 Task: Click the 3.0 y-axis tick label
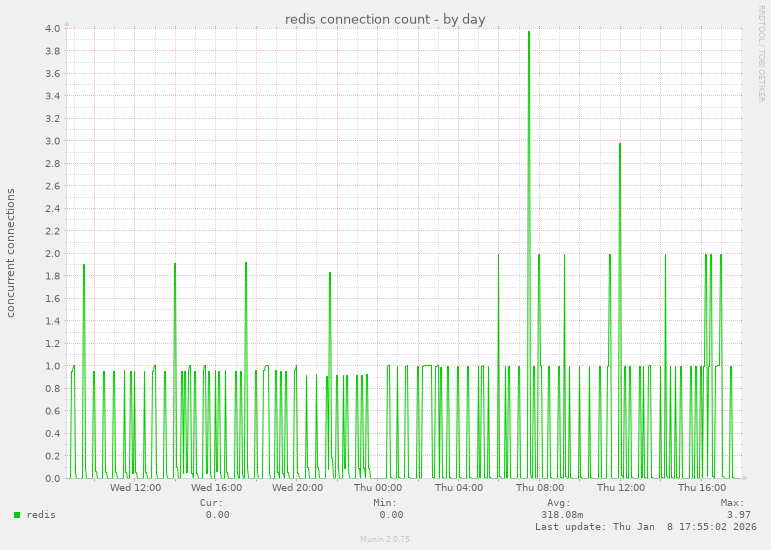[53, 141]
